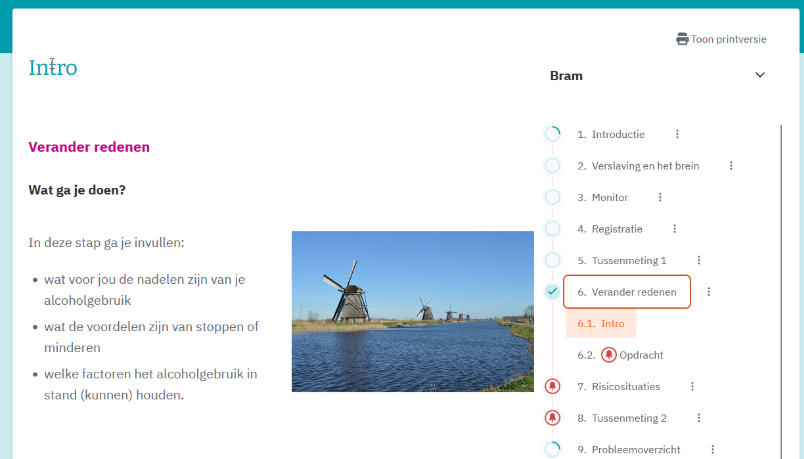Click the status circle beside Registratie
The height and width of the screenshot is (459, 804).
pyautogui.click(x=552, y=229)
